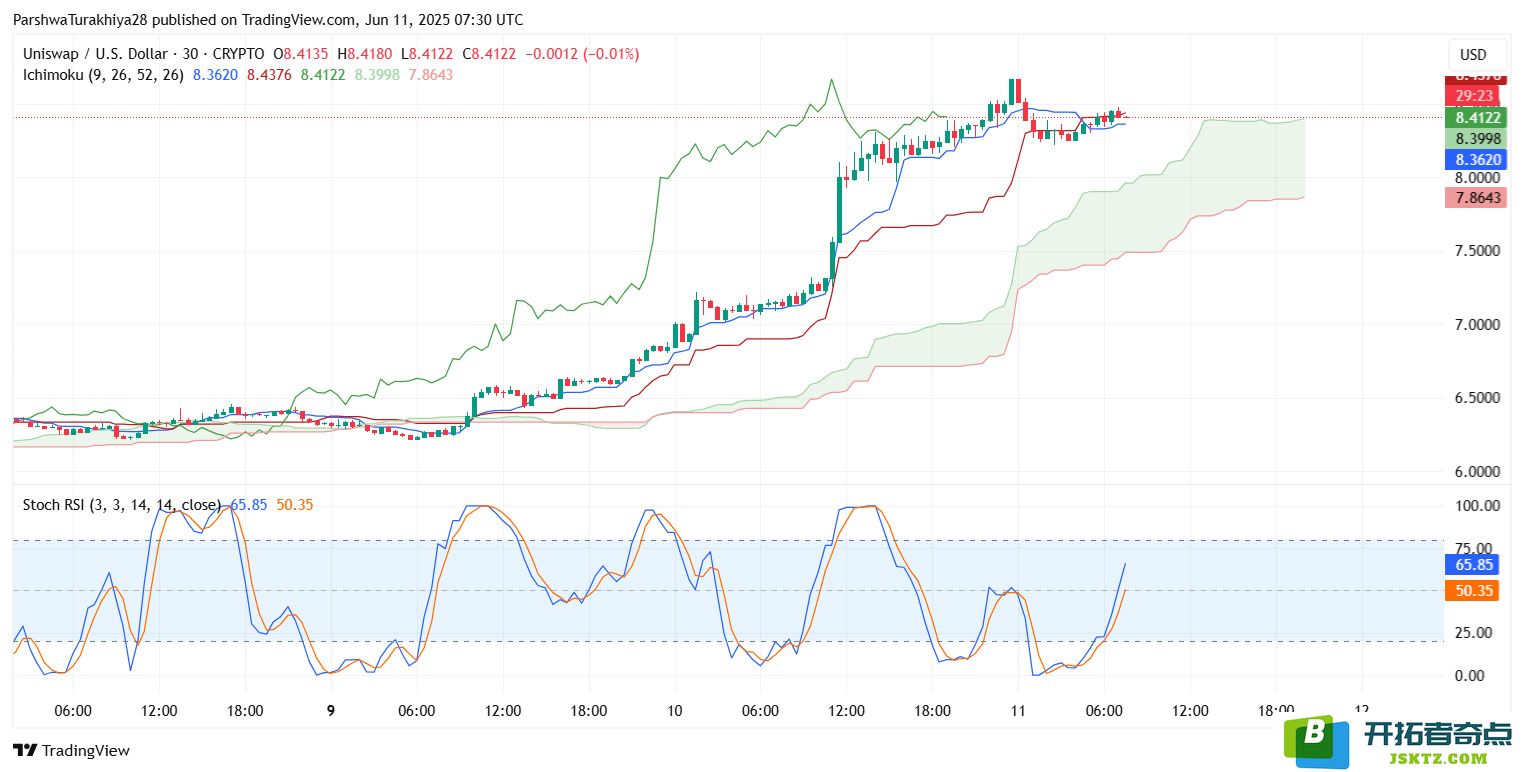
Task: Click blue 65.85 value in Stoch RSI legend
Action: click(x=248, y=505)
